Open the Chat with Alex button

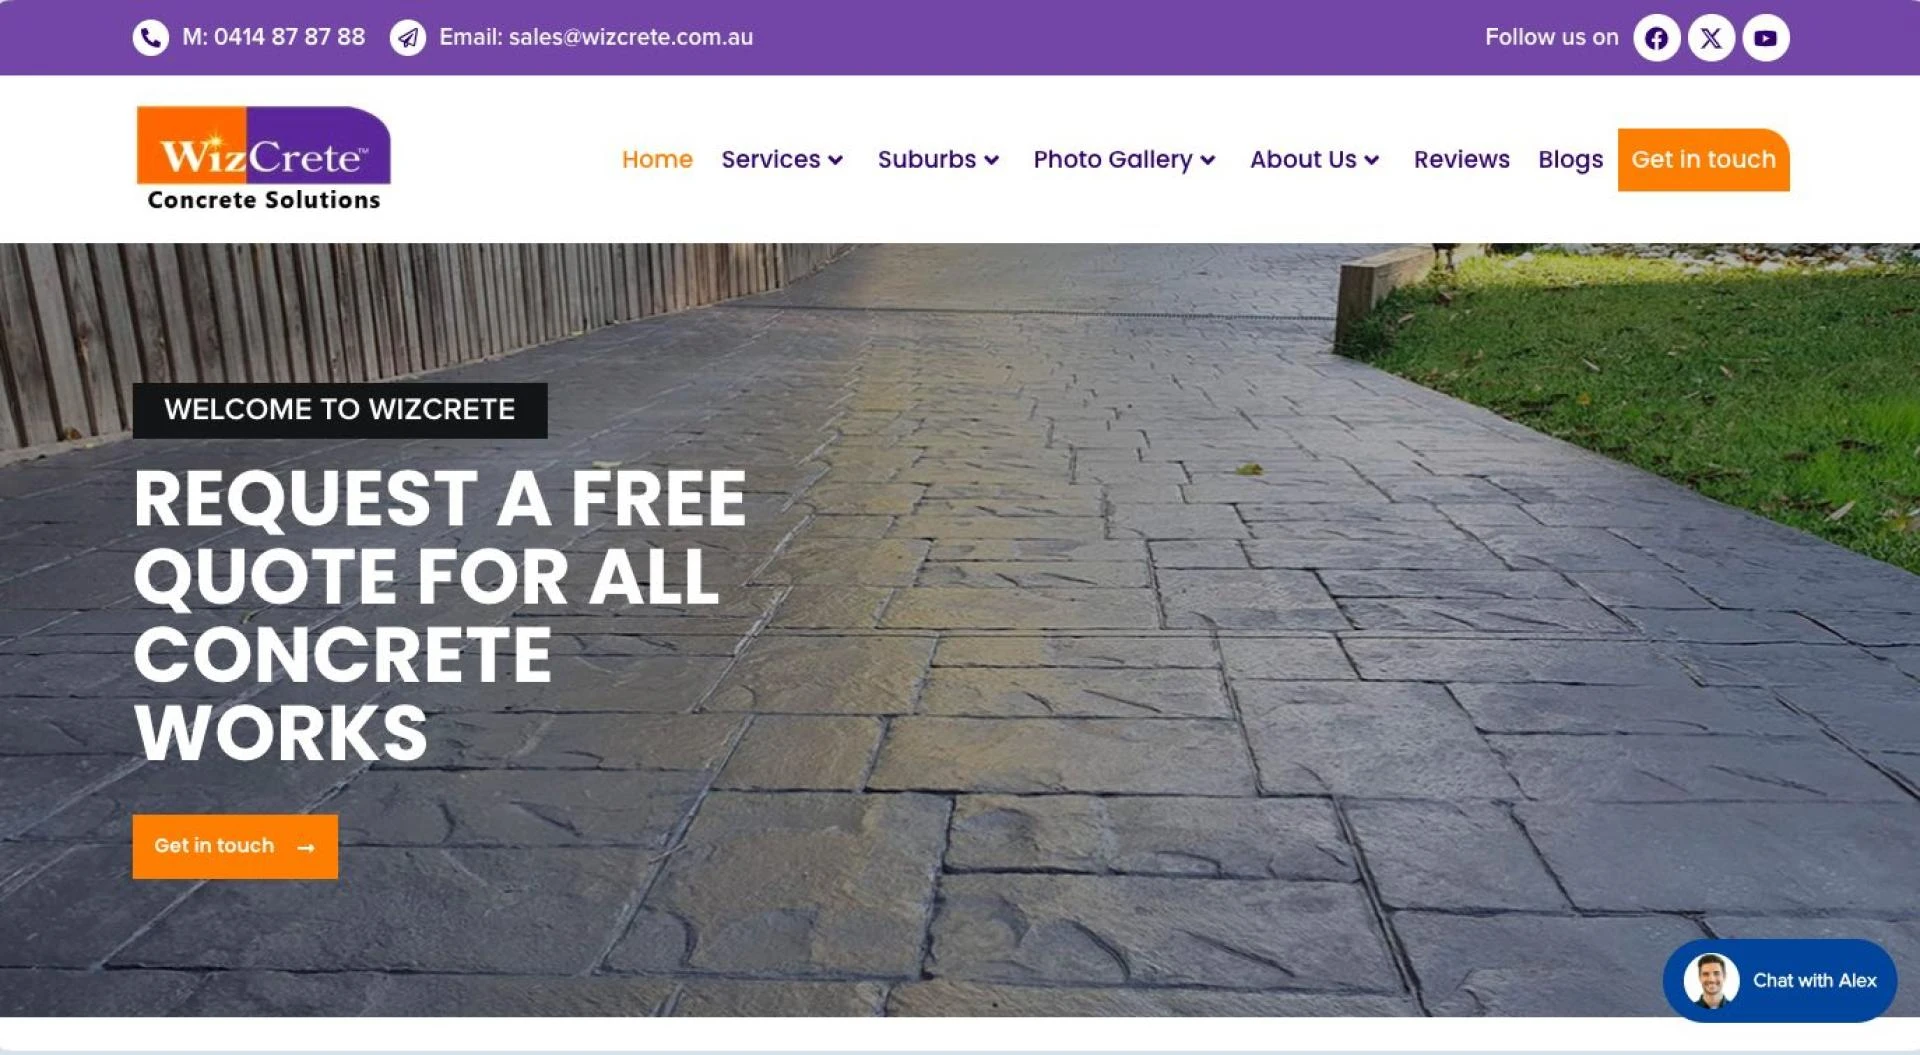1779,980
